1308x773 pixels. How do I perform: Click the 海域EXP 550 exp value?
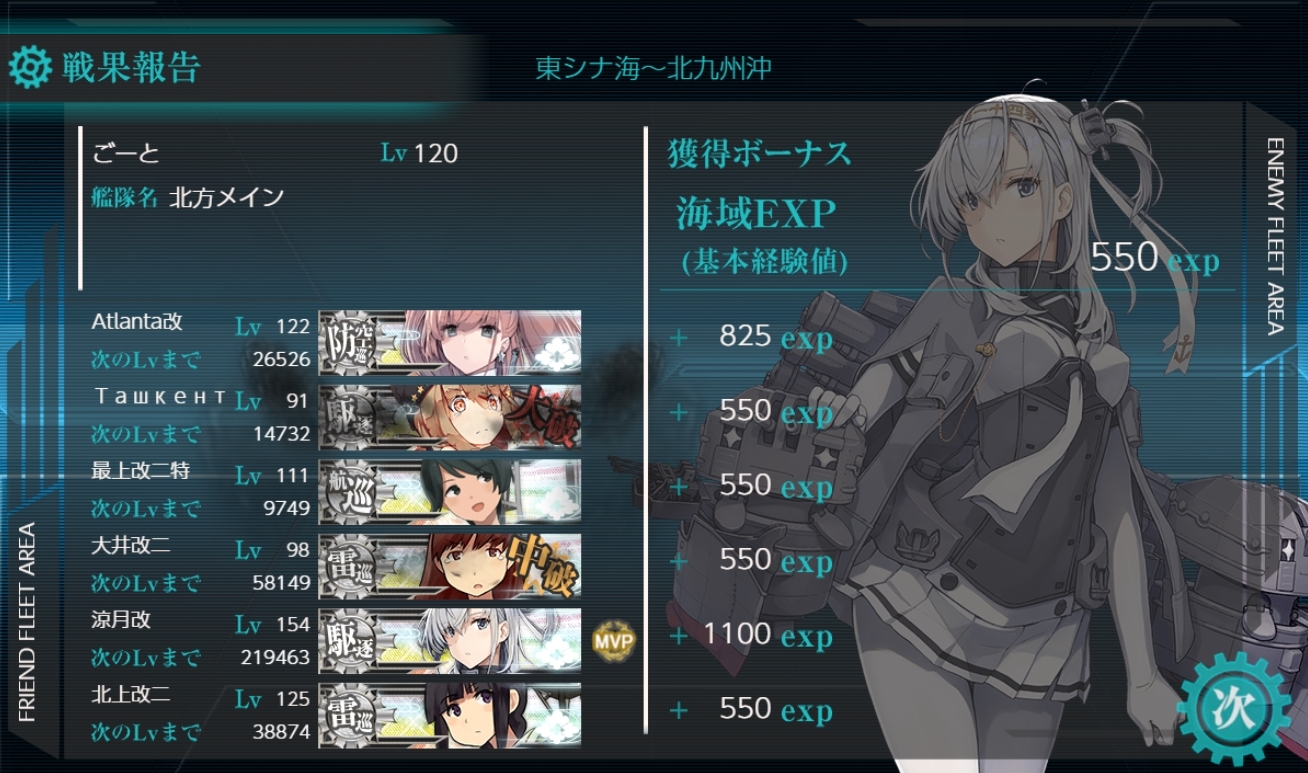tap(1154, 258)
